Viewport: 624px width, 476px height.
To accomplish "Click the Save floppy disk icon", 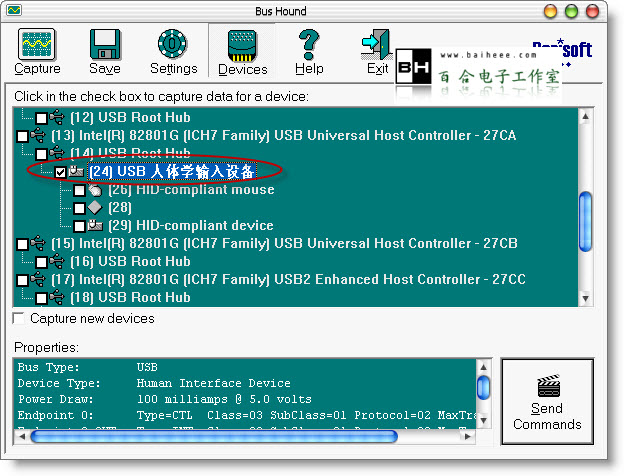I will click(105, 44).
